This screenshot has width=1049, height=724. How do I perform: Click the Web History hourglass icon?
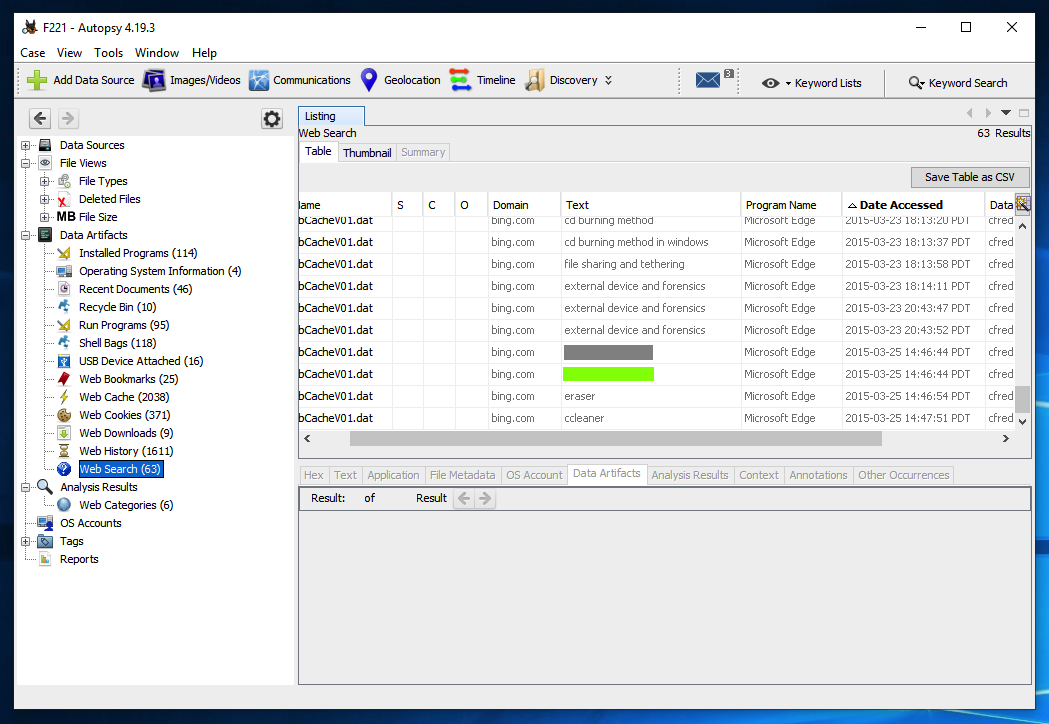coord(64,451)
